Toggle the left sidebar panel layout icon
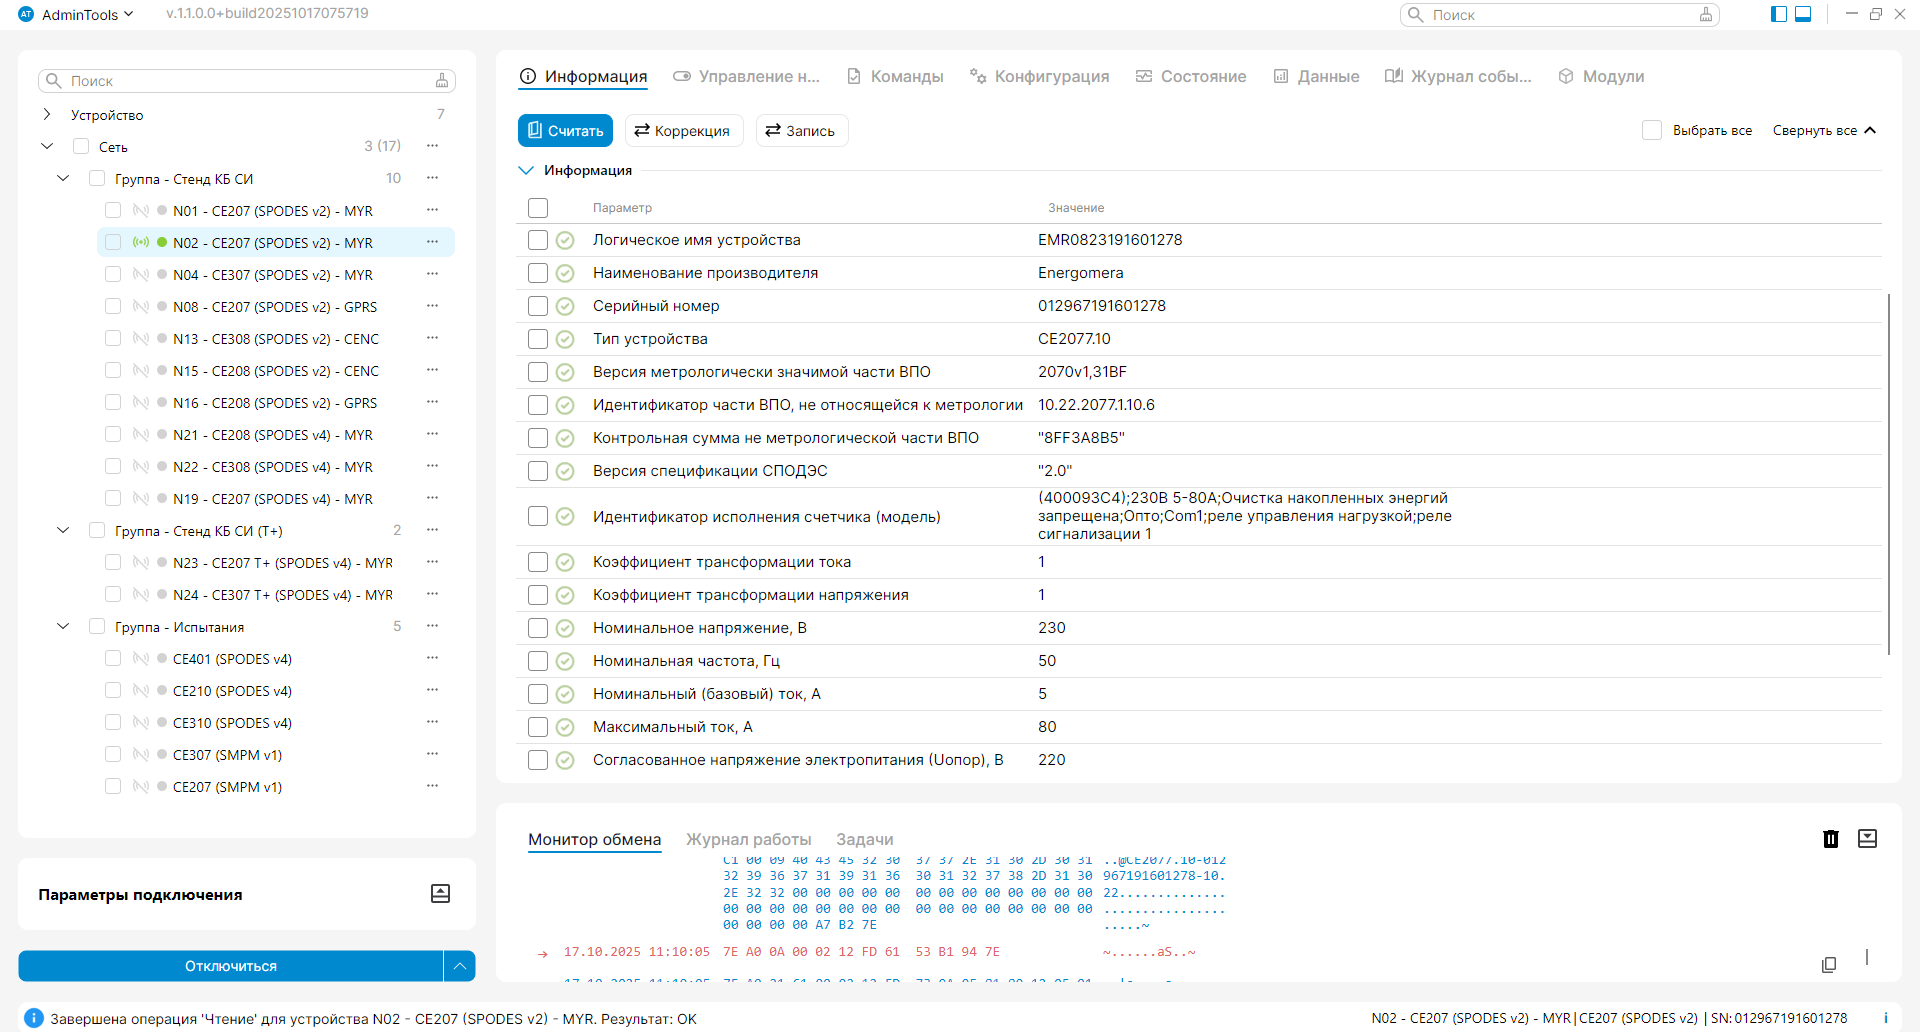The width and height of the screenshot is (1920, 1032). coord(1779,14)
